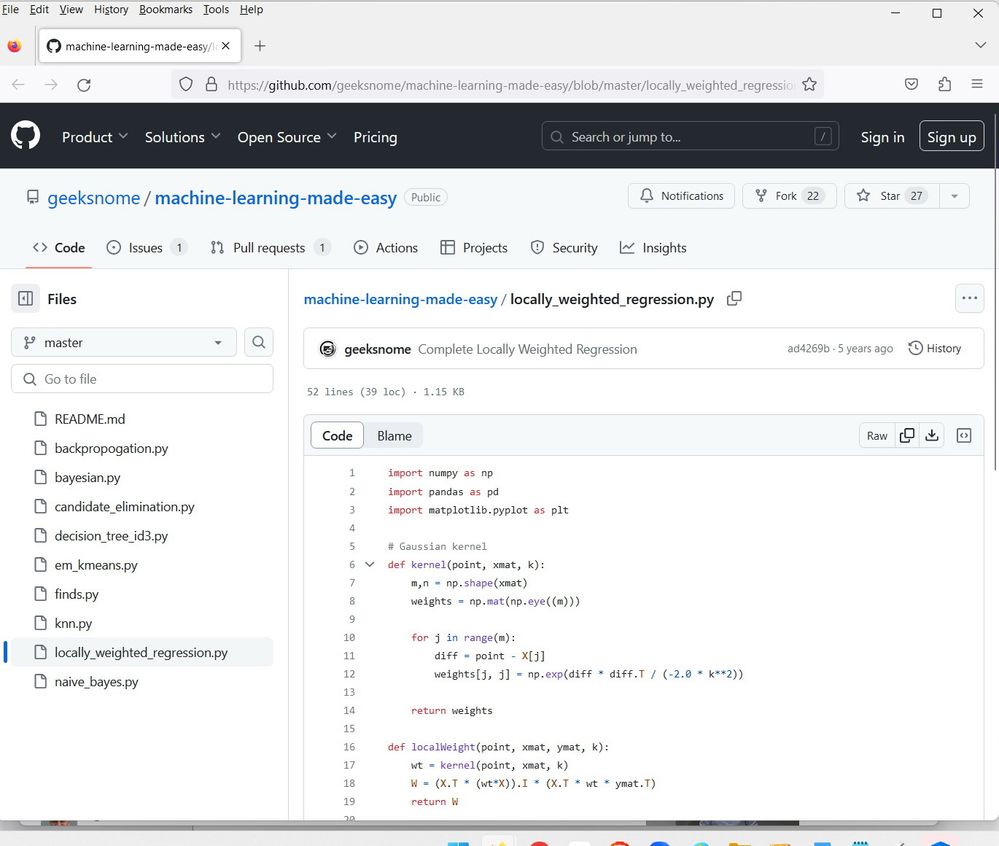Close the machine-learning-made-easy browser tab

226,46
